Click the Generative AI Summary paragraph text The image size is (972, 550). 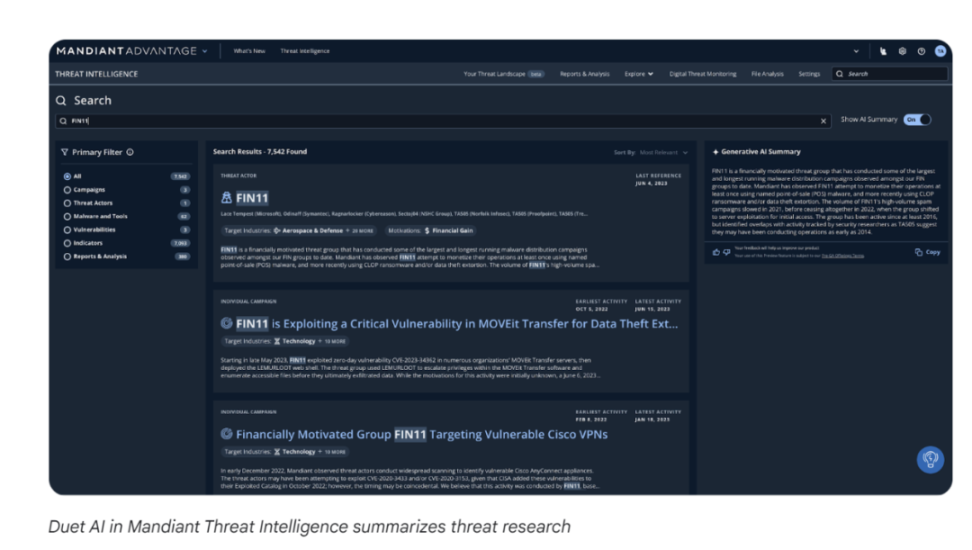click(826, 202)
